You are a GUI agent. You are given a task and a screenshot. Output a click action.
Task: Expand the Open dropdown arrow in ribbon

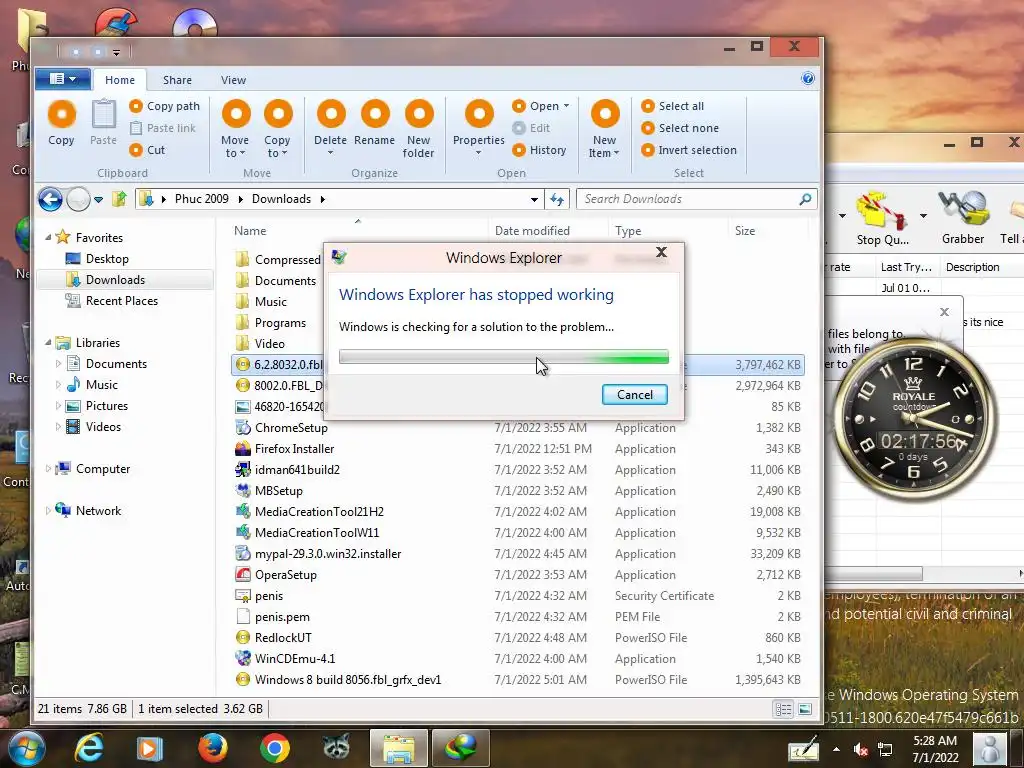pyautogui.click(x=566, y=106)
